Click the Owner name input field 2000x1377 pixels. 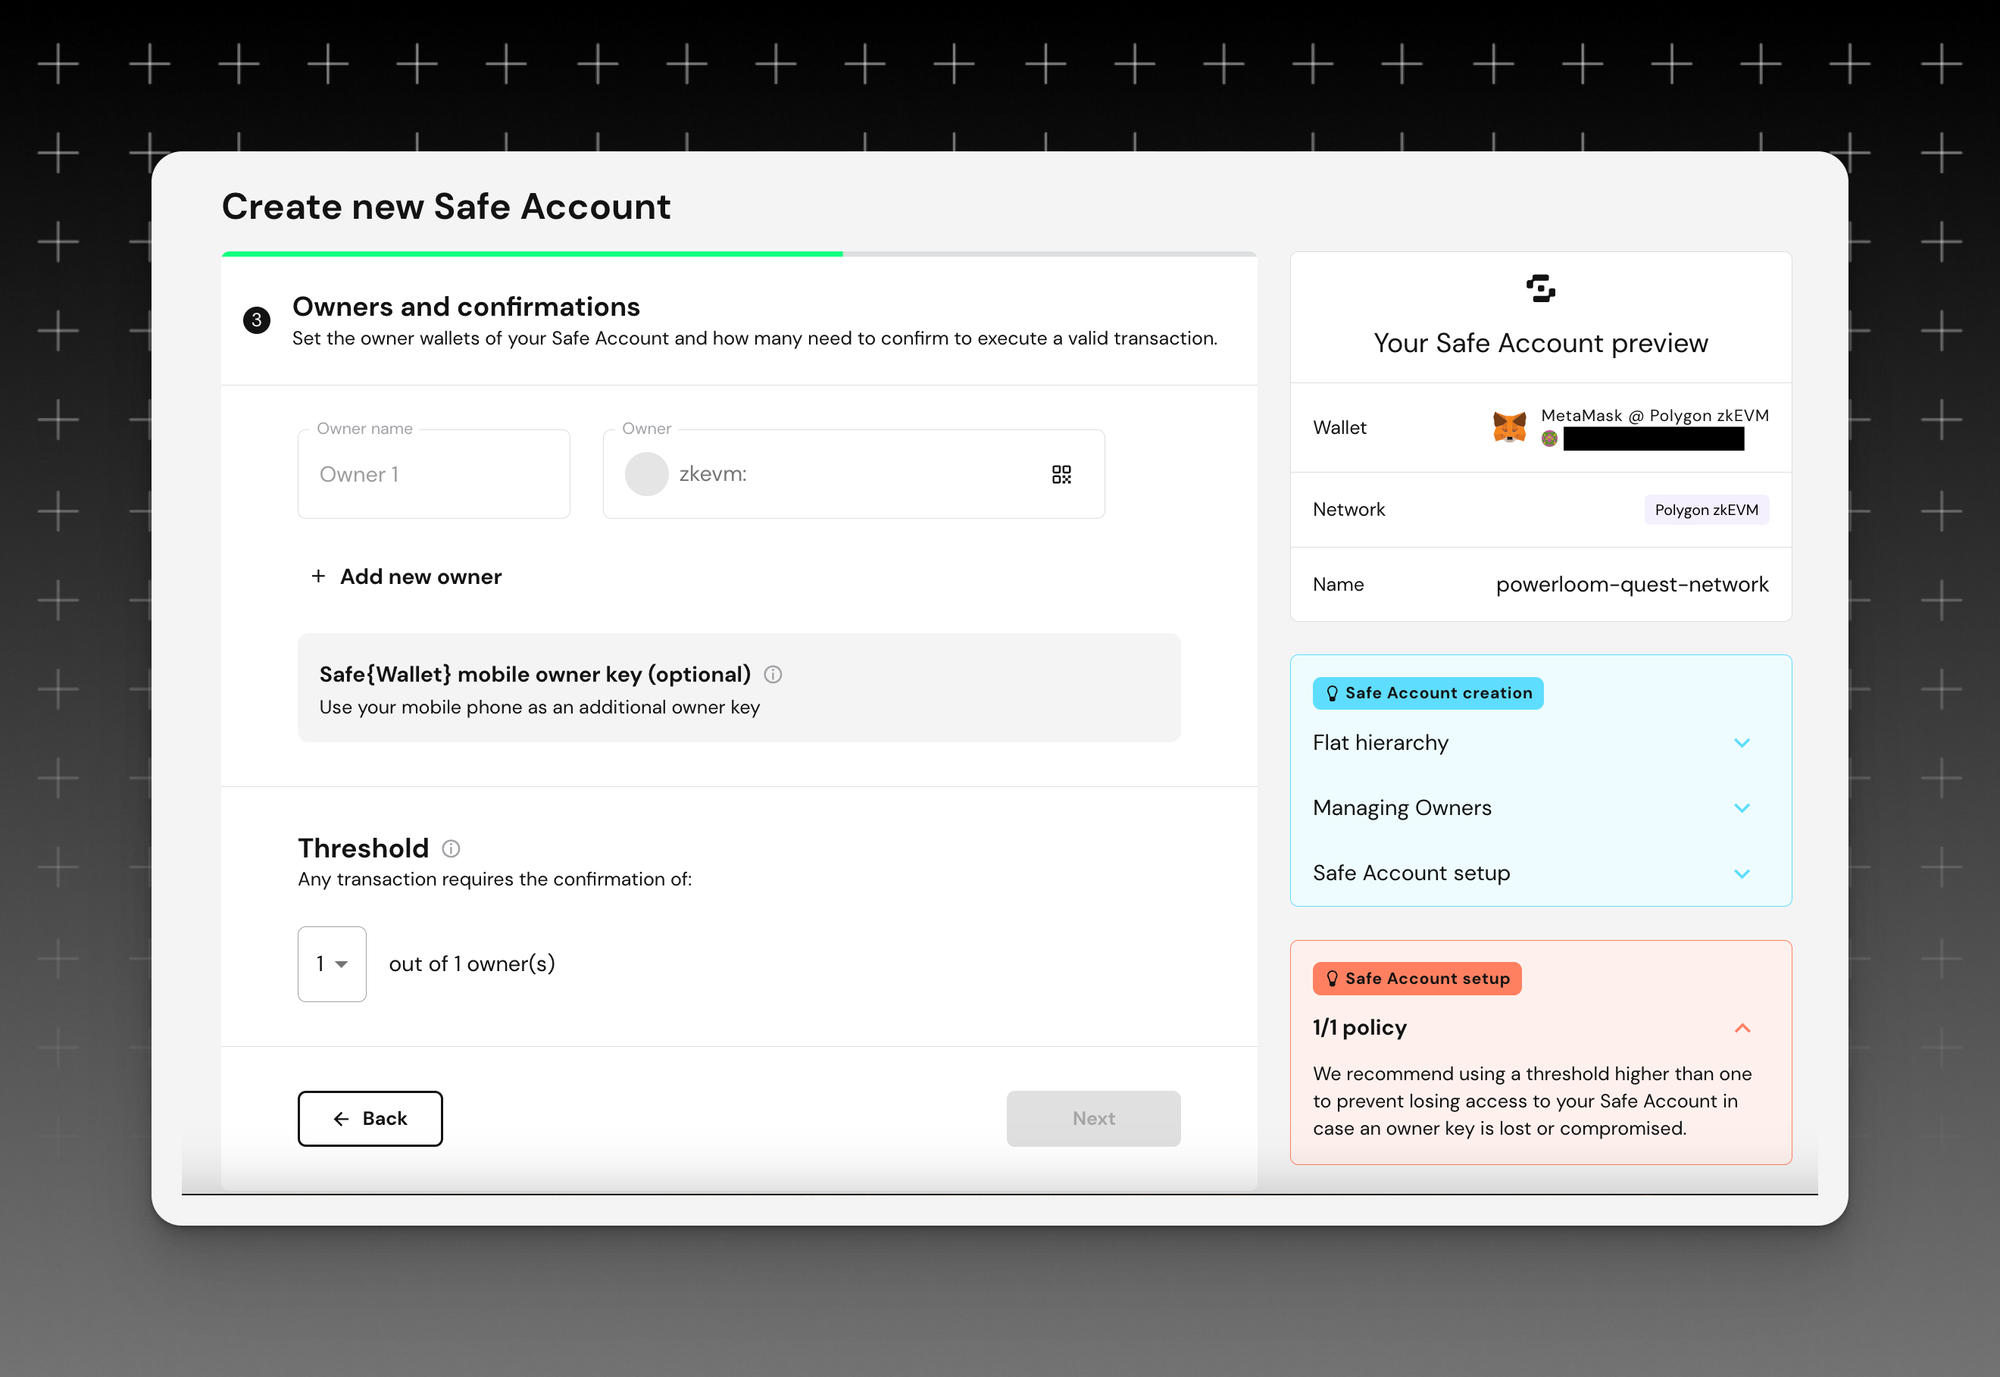[434, 474]
